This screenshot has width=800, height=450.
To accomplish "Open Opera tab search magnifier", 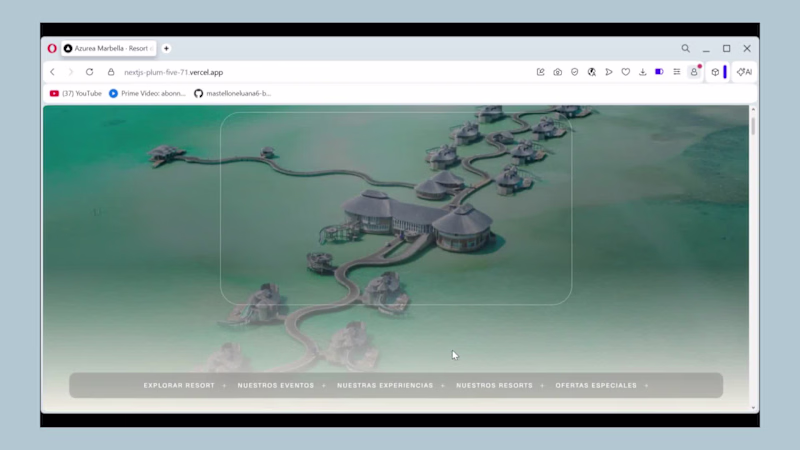I will click(x=686, y=48).
